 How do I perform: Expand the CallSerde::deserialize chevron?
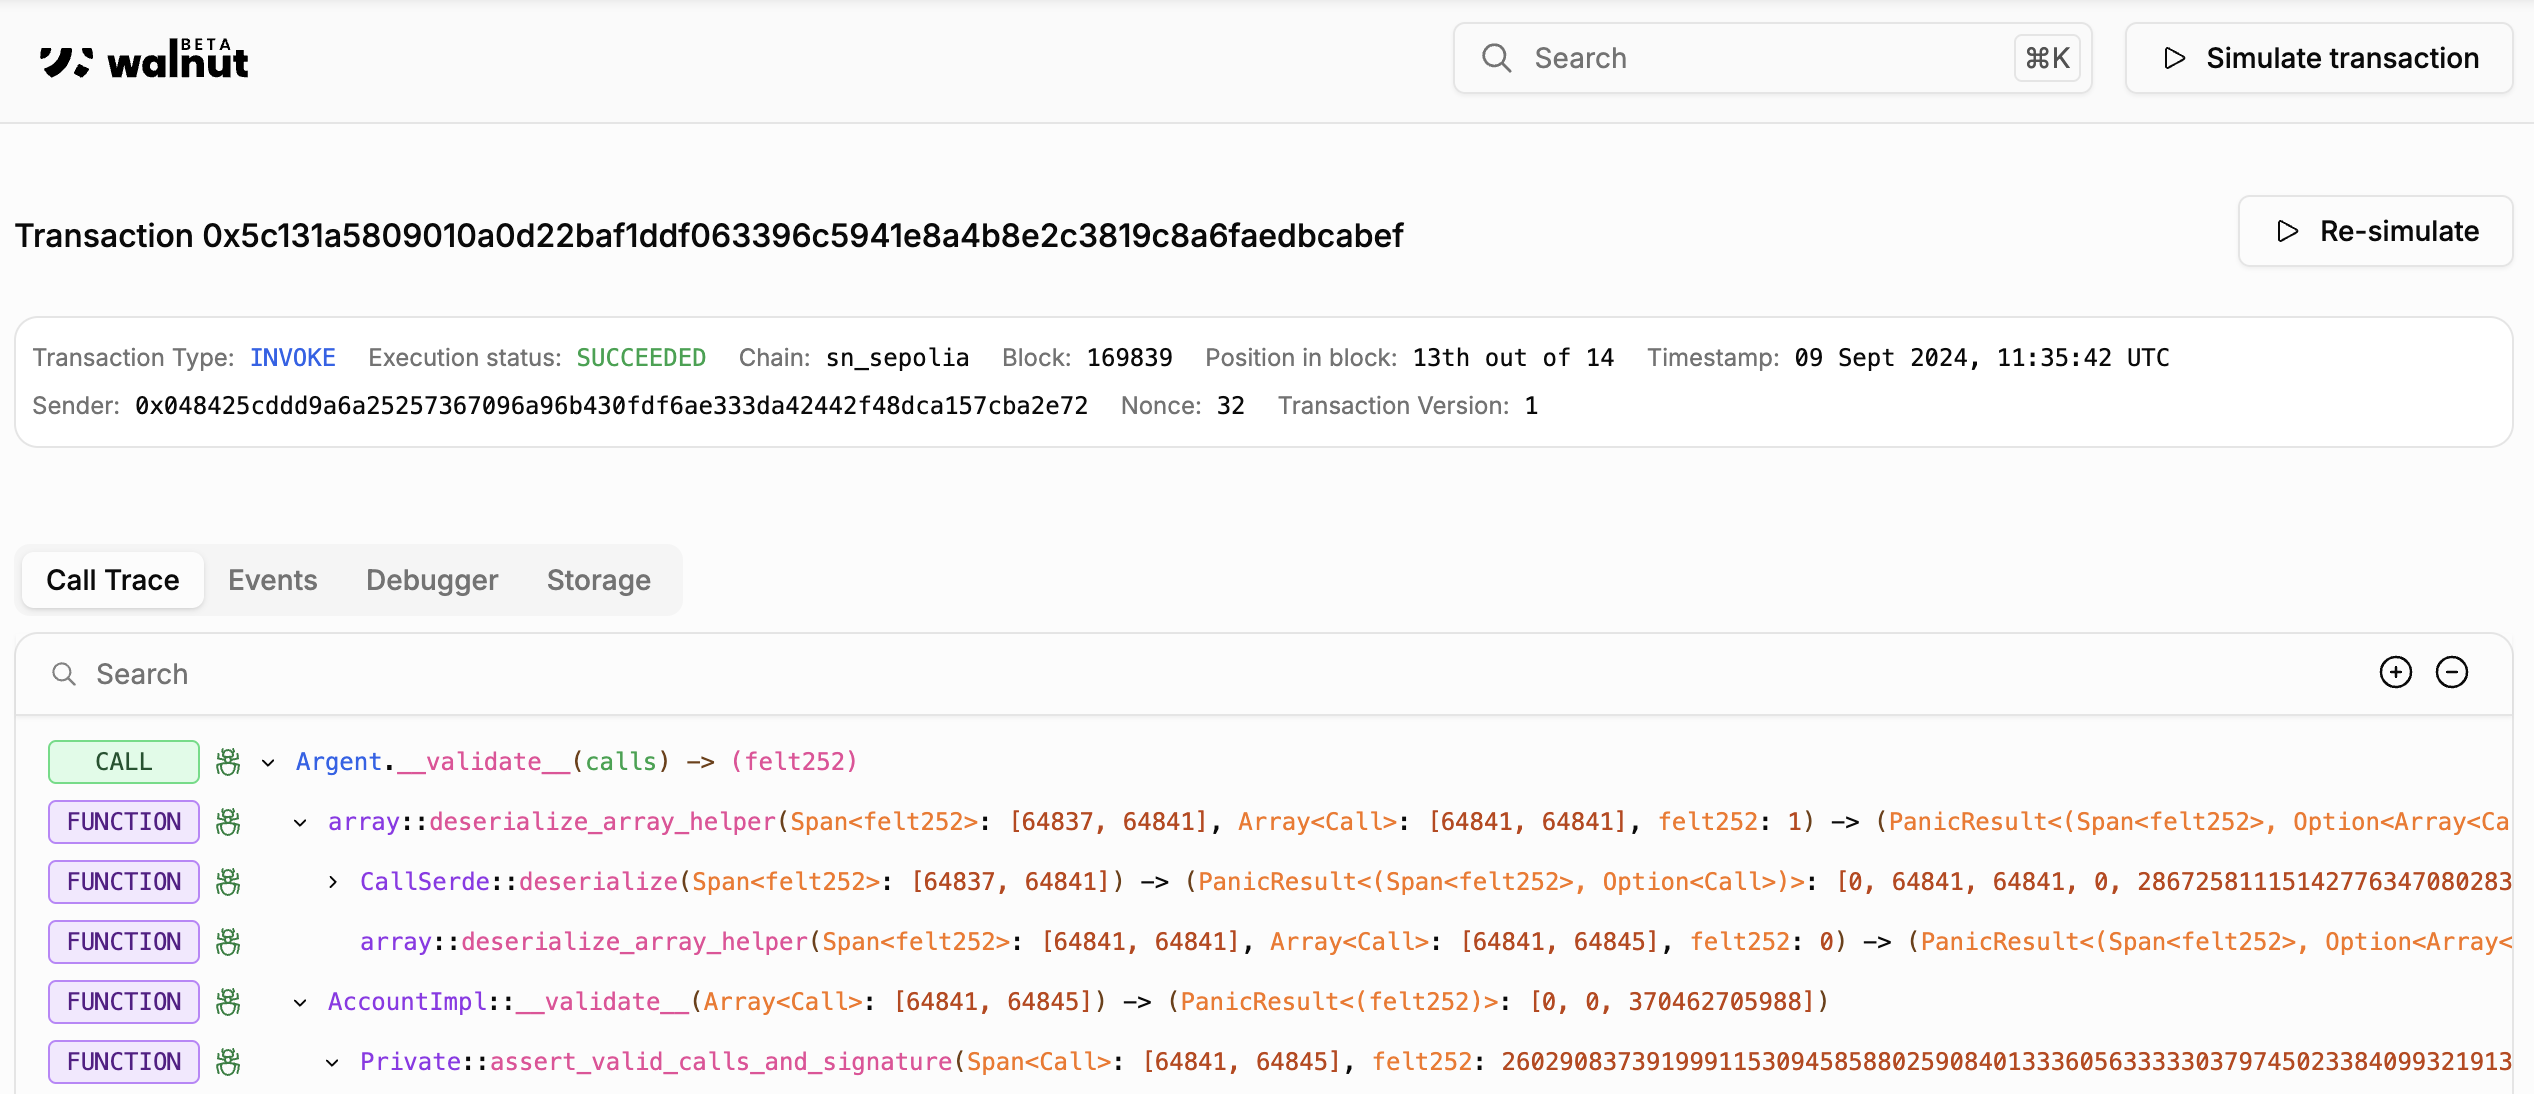(x=331, y=882)
